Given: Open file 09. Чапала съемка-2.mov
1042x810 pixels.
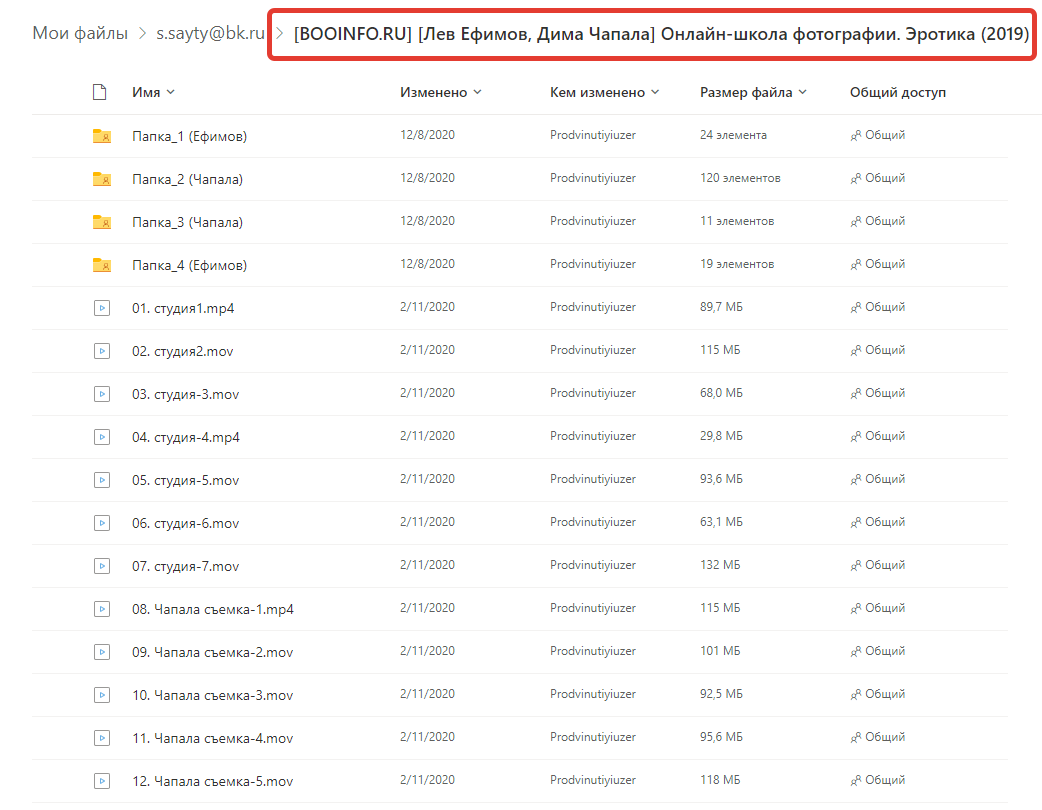Looking at the screenshot, I should 213,653.
